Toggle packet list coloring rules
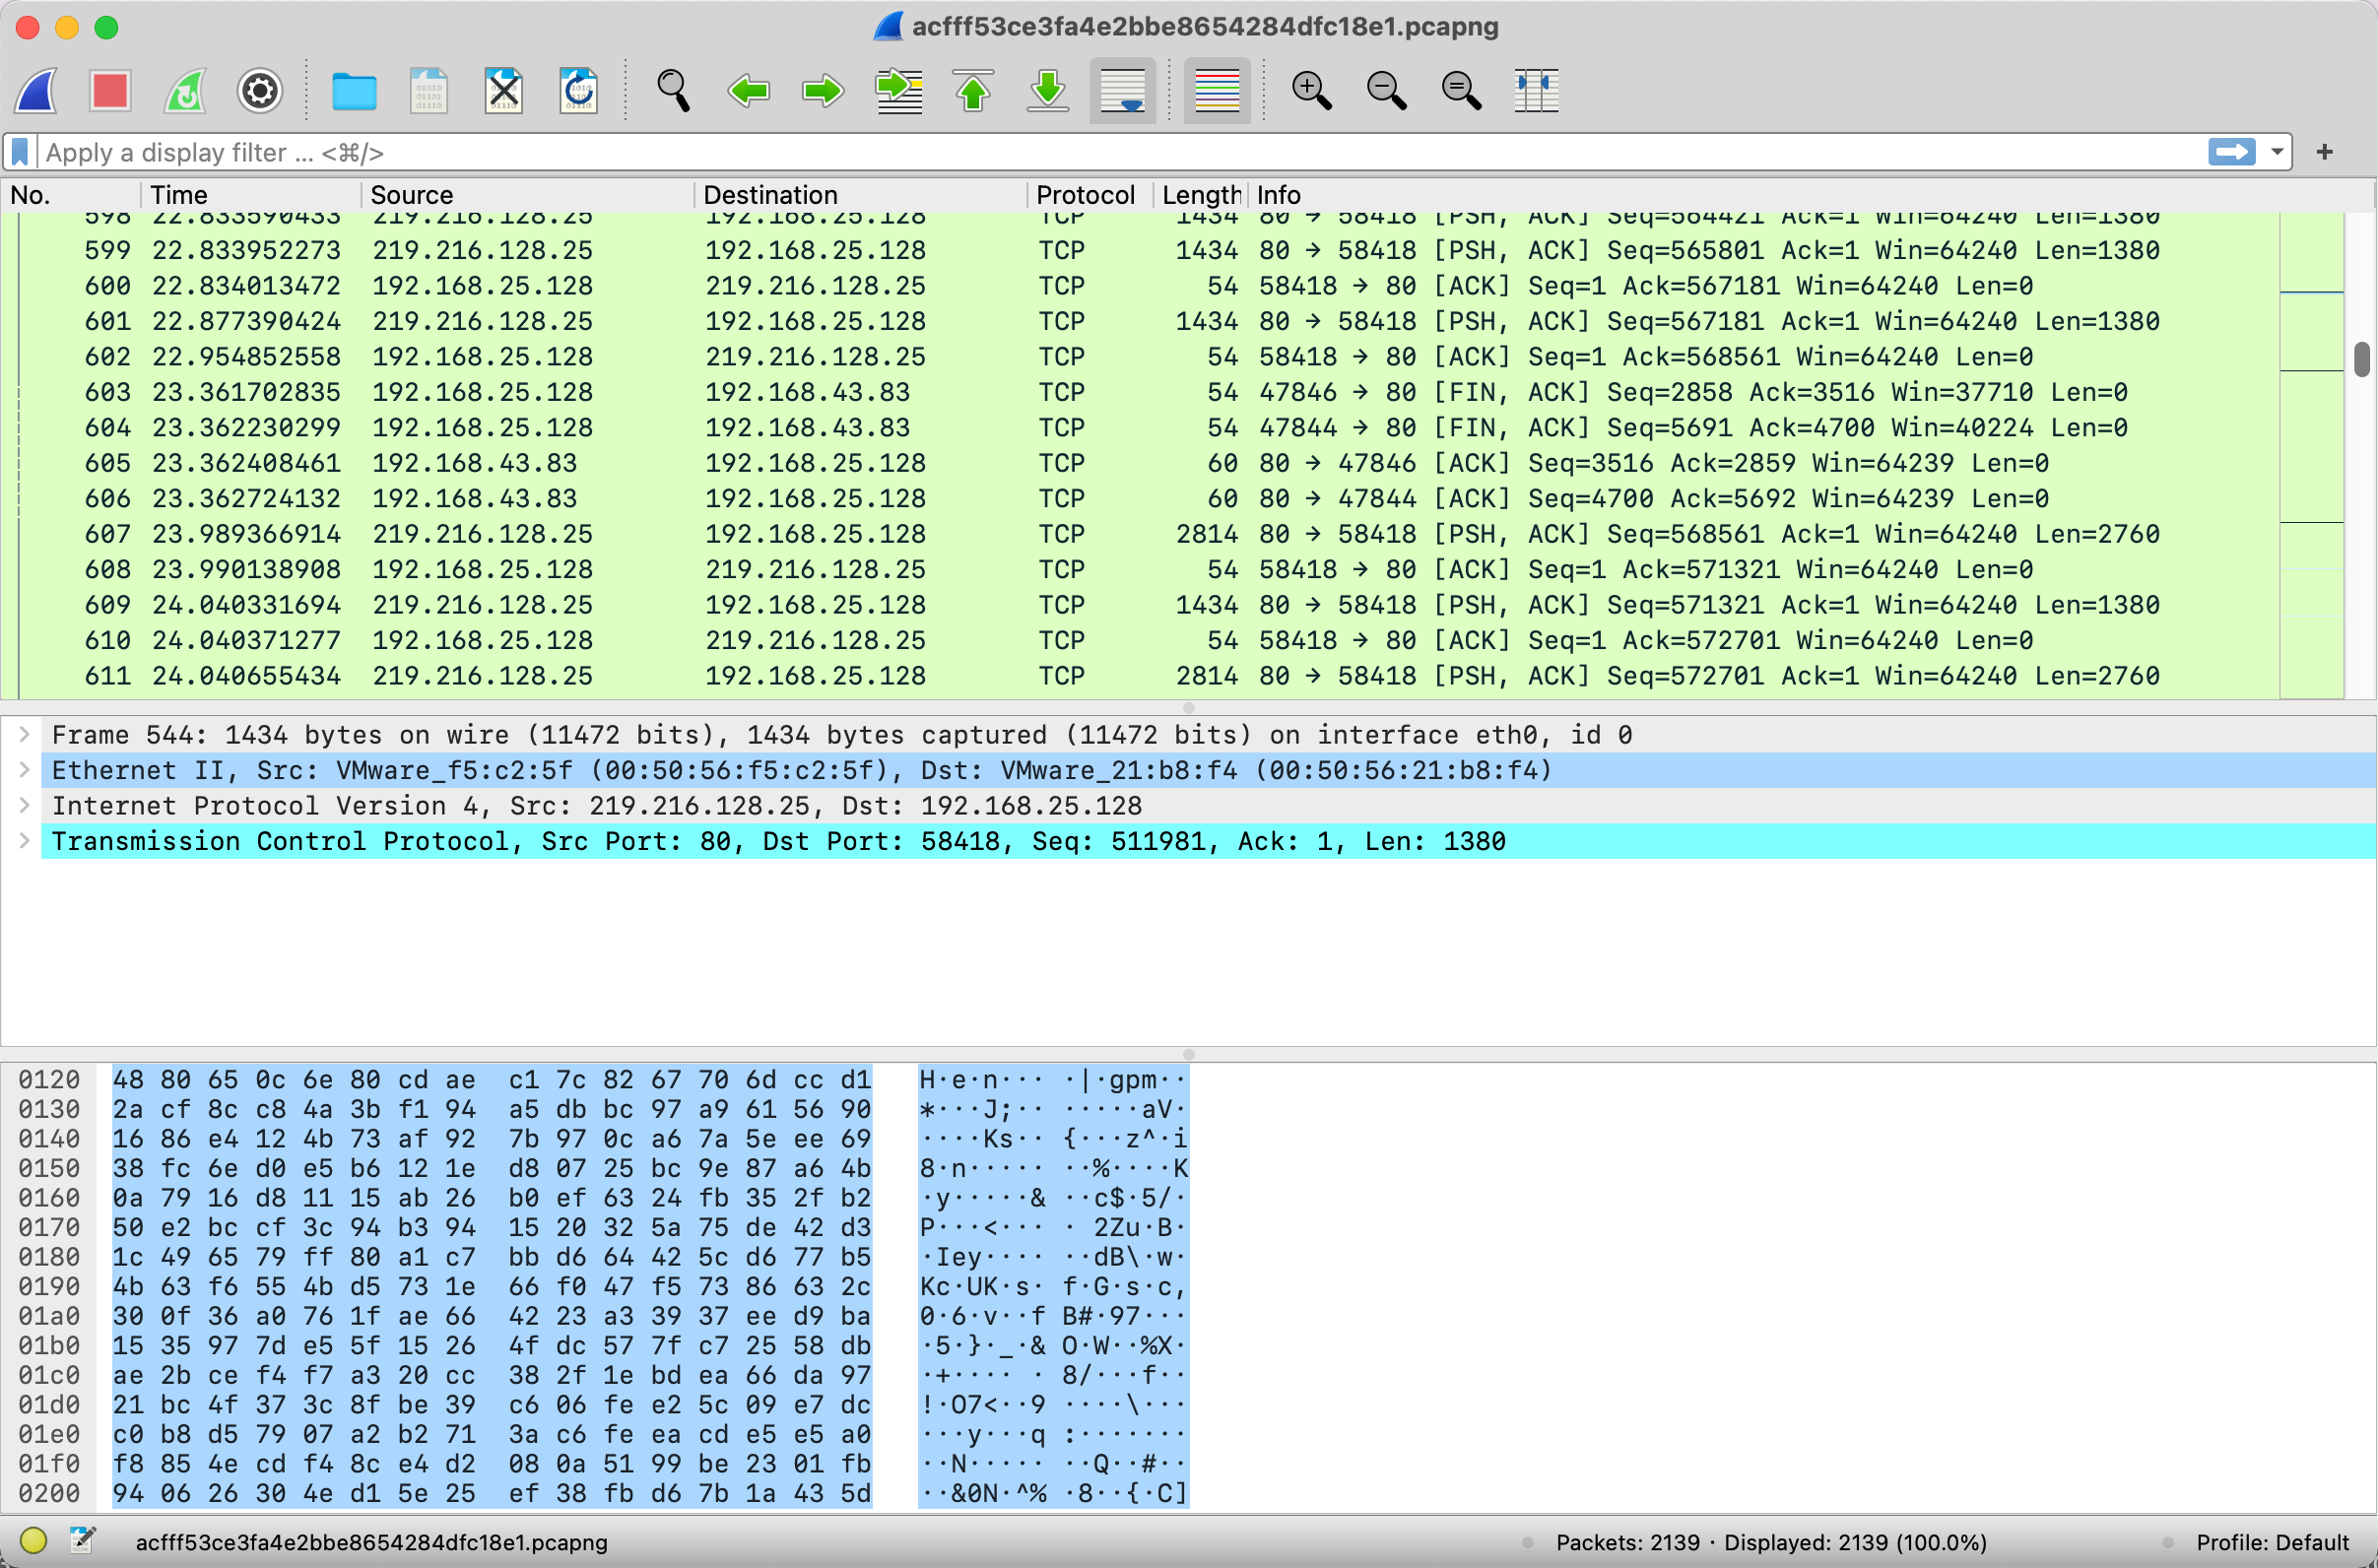This screenshot has height=1568, width=2378. pos(1216,91)
